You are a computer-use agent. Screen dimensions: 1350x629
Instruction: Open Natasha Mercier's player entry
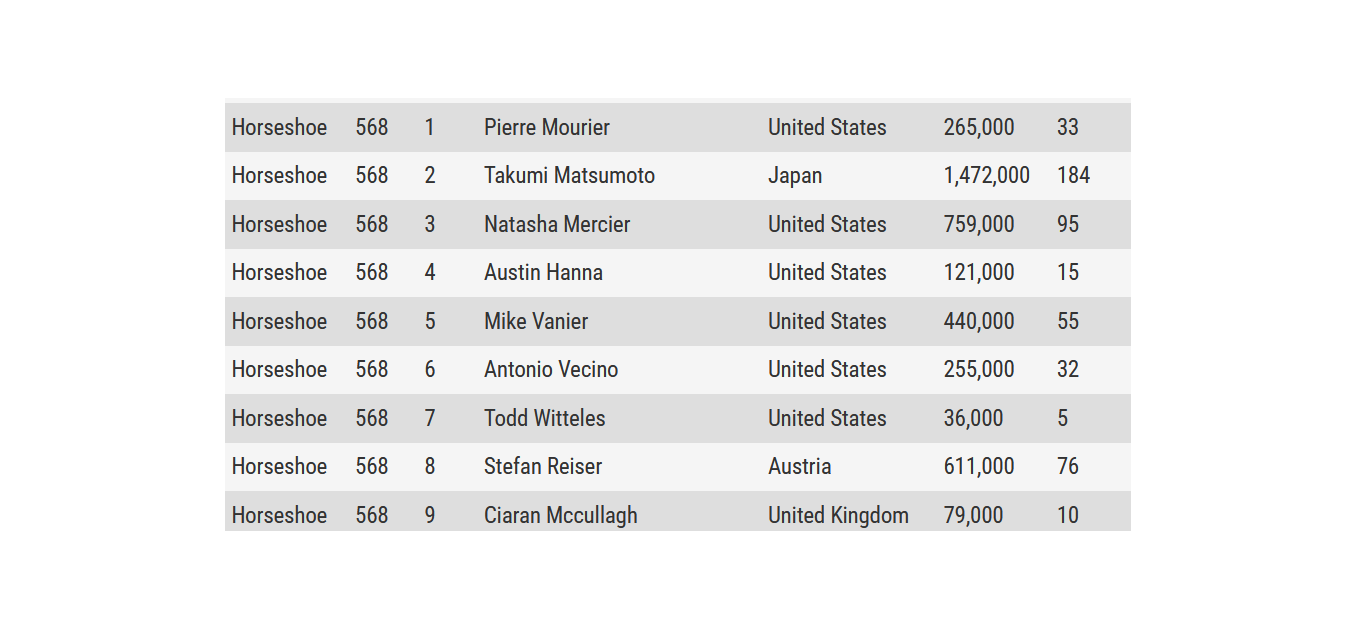tap(557, 224)
